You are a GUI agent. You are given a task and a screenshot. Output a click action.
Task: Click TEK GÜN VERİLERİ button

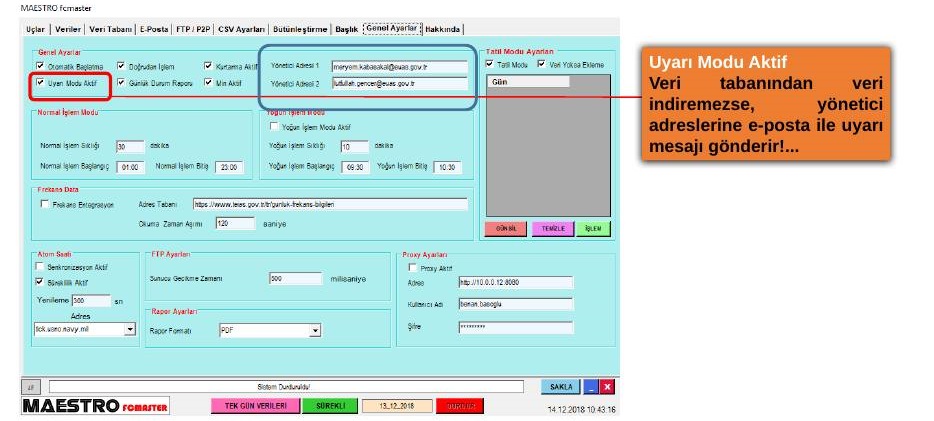254,406
